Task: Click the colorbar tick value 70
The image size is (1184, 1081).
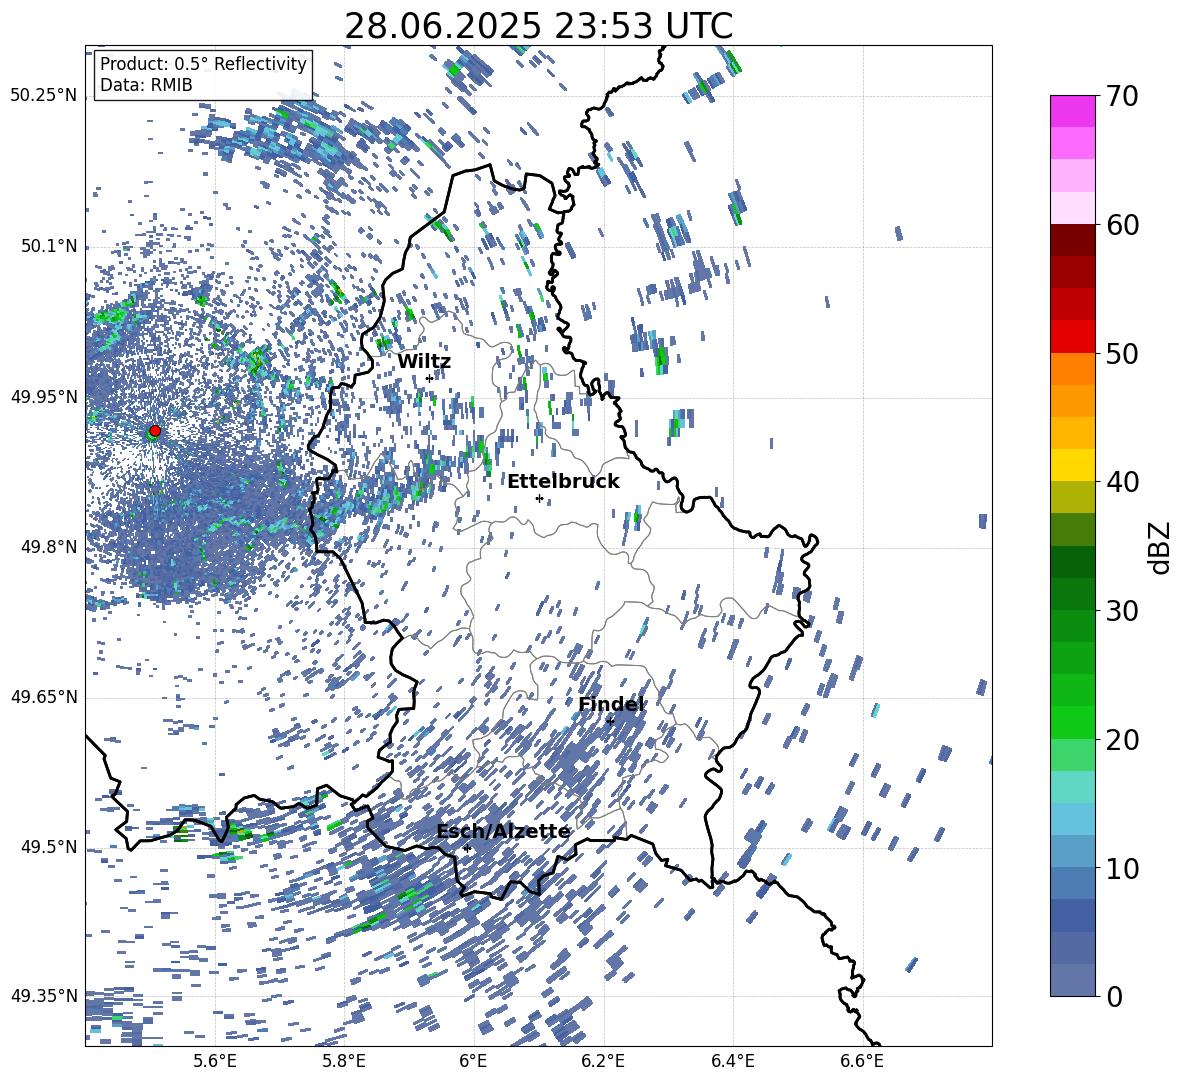Action: pos(1122,96)
